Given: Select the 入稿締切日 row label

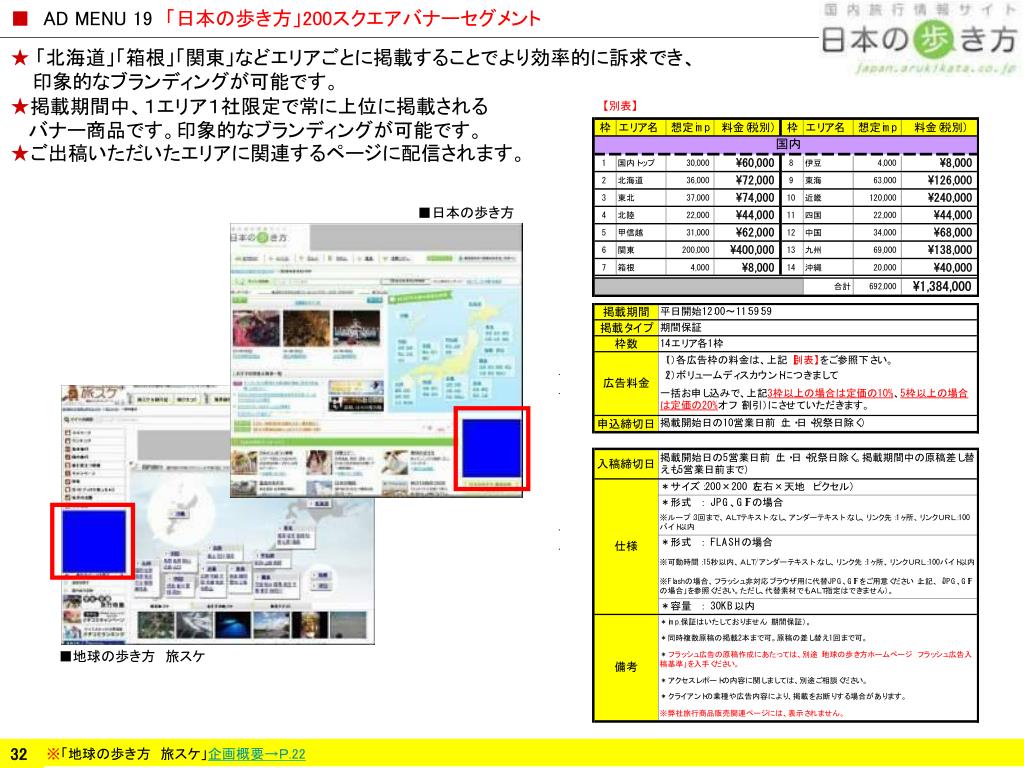Looking at the screenshot, I should pyautogui.click(x=626, y=464).
